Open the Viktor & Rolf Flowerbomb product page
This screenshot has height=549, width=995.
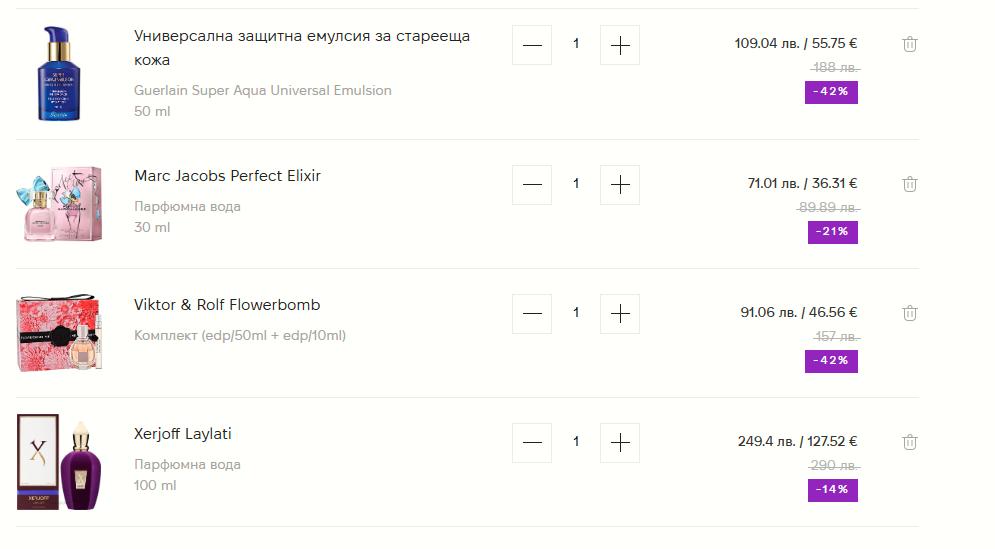tap(227, 305)
